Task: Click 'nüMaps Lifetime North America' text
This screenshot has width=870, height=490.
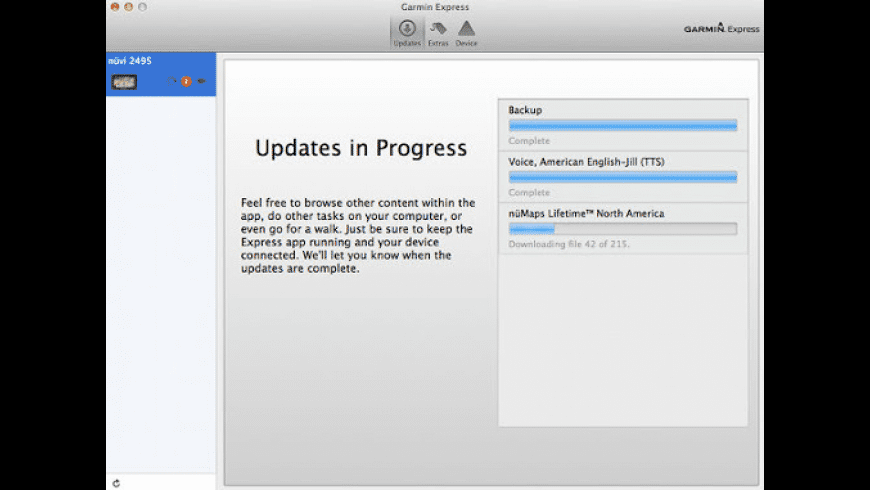Action: pyautogui.click(x=586, y=213)
